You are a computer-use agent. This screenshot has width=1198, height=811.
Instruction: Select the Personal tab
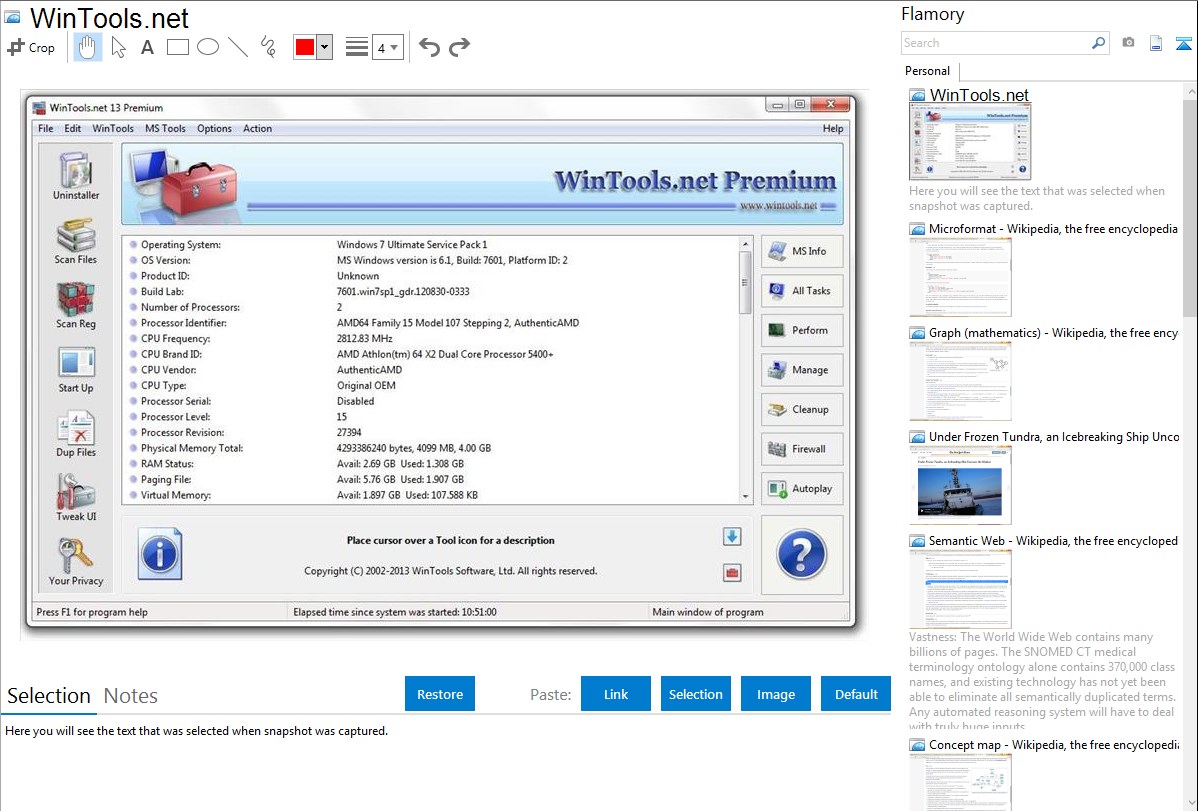(928, 71)
